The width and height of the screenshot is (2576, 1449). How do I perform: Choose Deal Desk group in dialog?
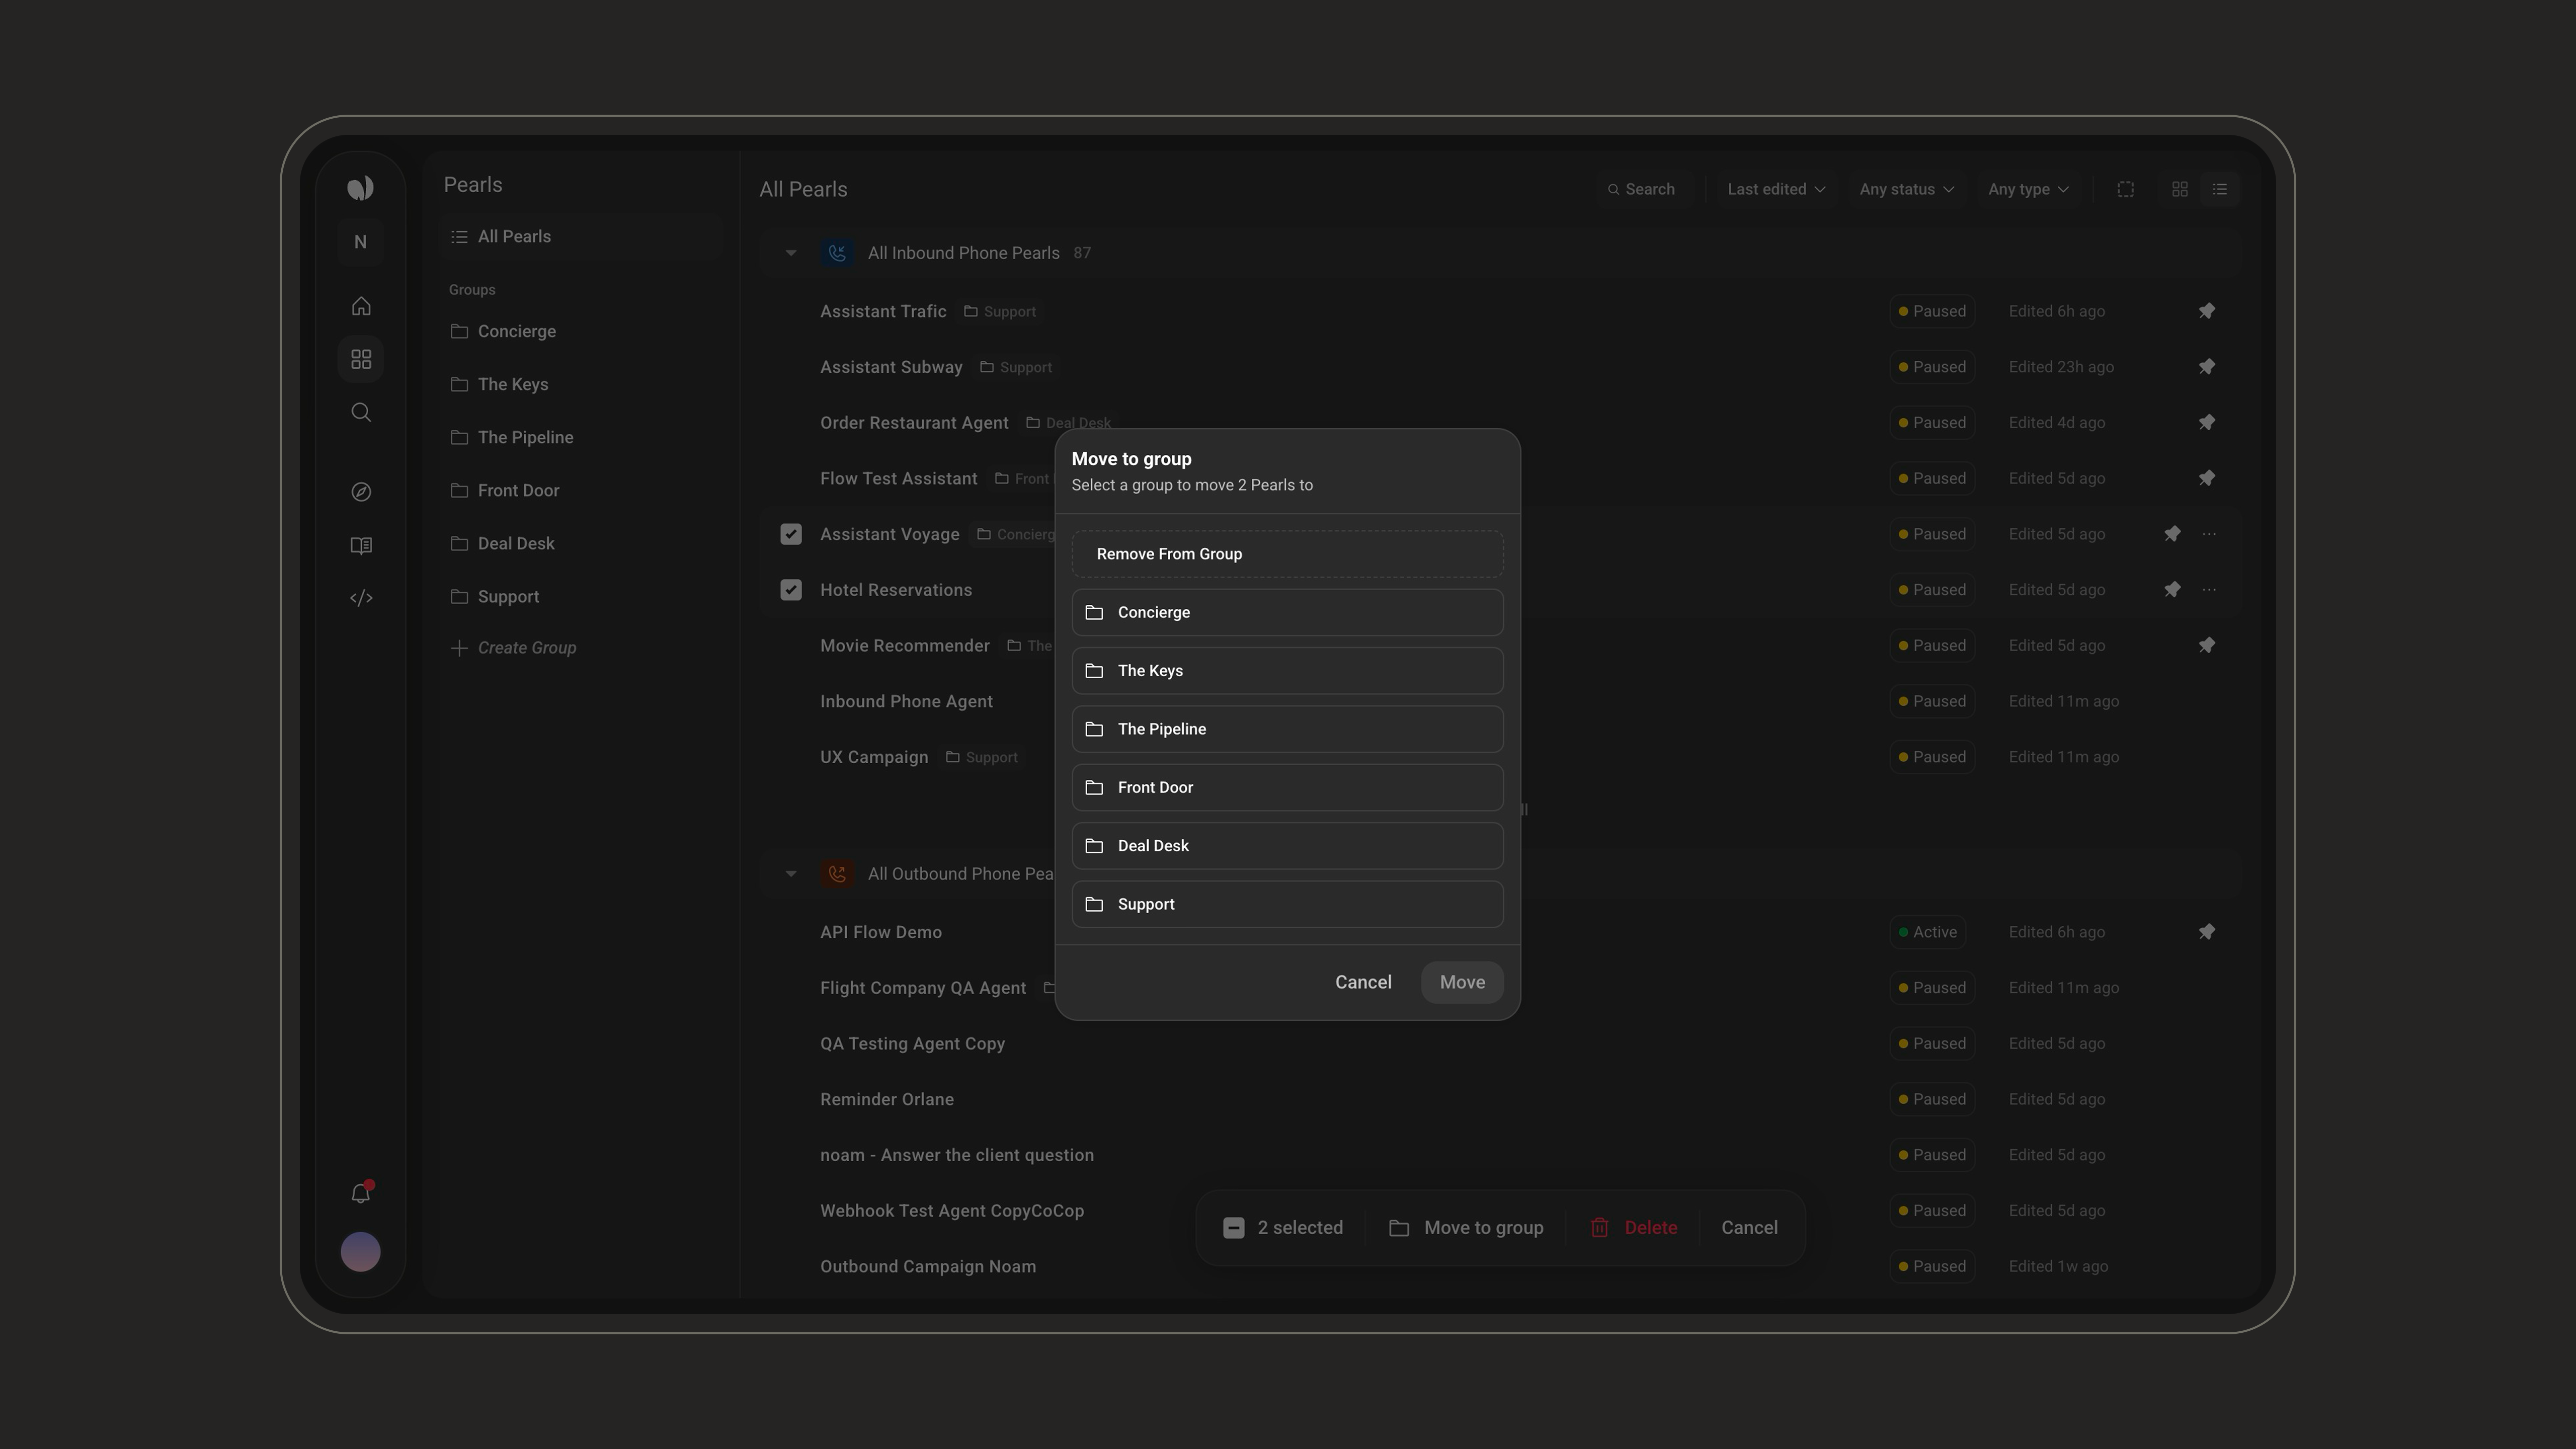1287,846
